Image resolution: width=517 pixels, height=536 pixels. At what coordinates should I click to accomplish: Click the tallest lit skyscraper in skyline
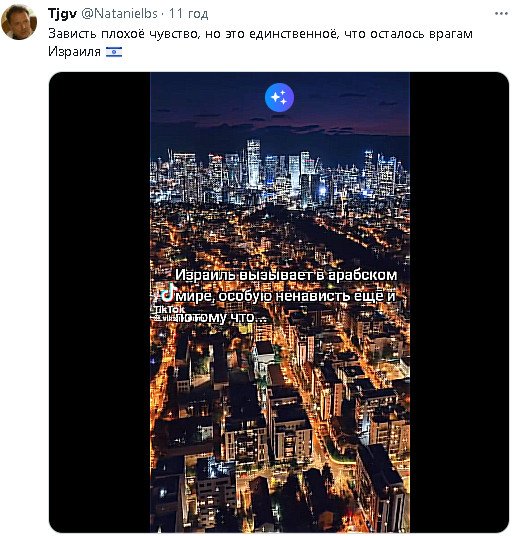[253, 163]
